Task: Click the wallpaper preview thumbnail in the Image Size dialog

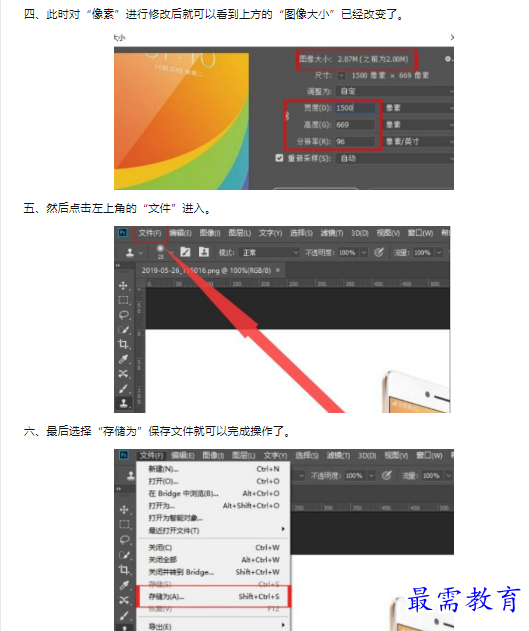Action: tap(181, 121)
